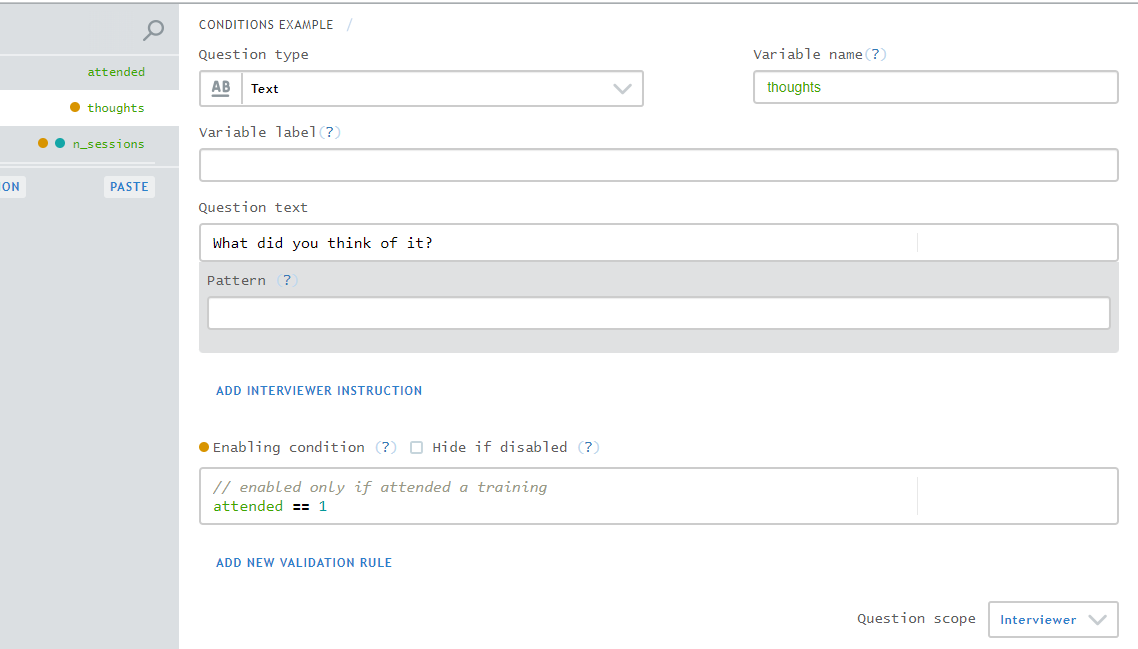Click Add Interviewer Instruction
The height and width of the screenshot is (649, 1138).
[x=319, y=391]
